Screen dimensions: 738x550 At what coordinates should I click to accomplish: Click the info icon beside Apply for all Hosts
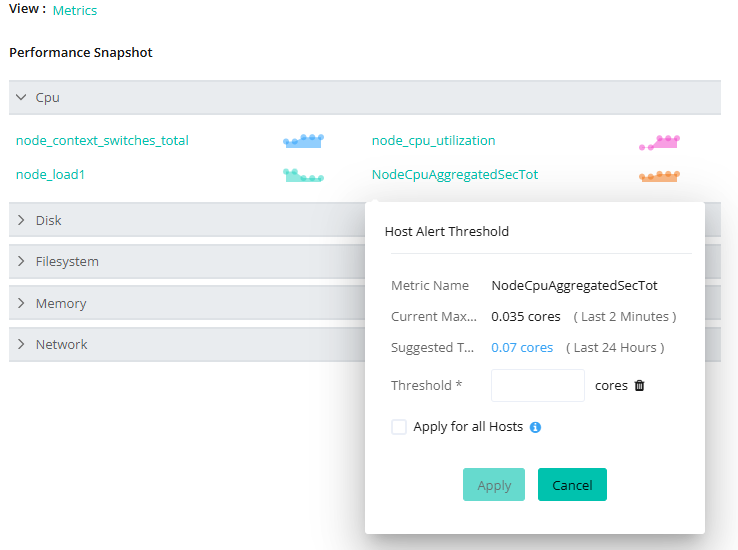pos(535,427)
